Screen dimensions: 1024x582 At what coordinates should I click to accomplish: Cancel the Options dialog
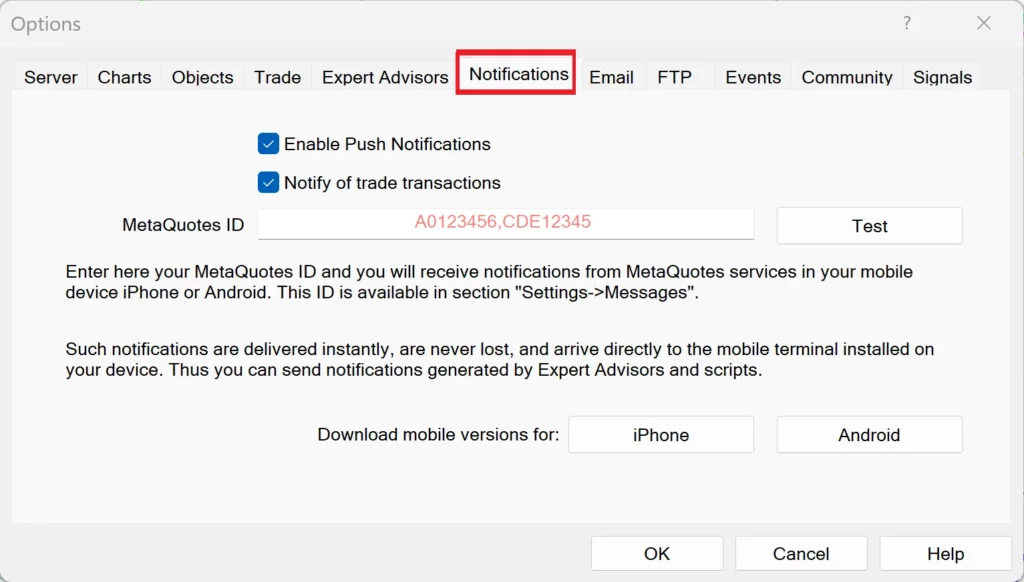click(801, 553)
